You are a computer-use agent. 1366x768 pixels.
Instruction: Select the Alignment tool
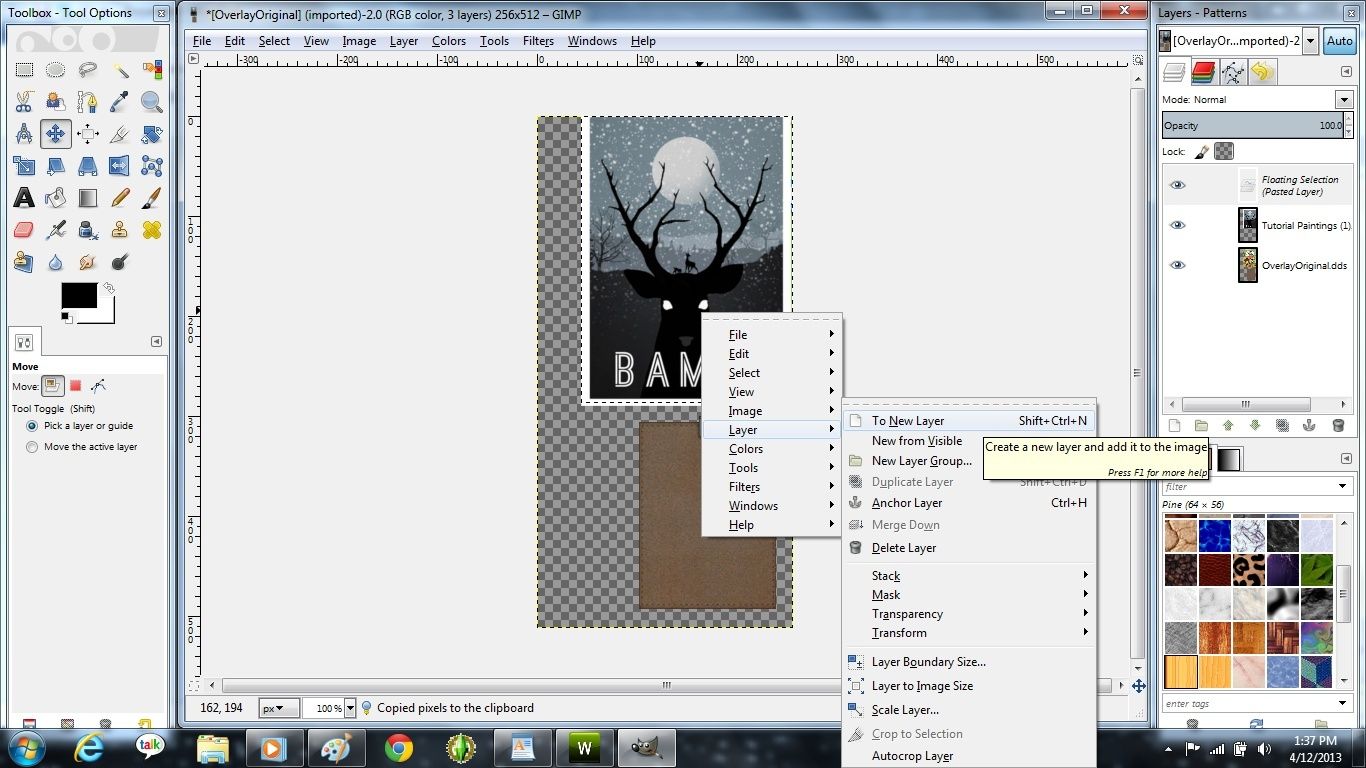click(88, 134)
